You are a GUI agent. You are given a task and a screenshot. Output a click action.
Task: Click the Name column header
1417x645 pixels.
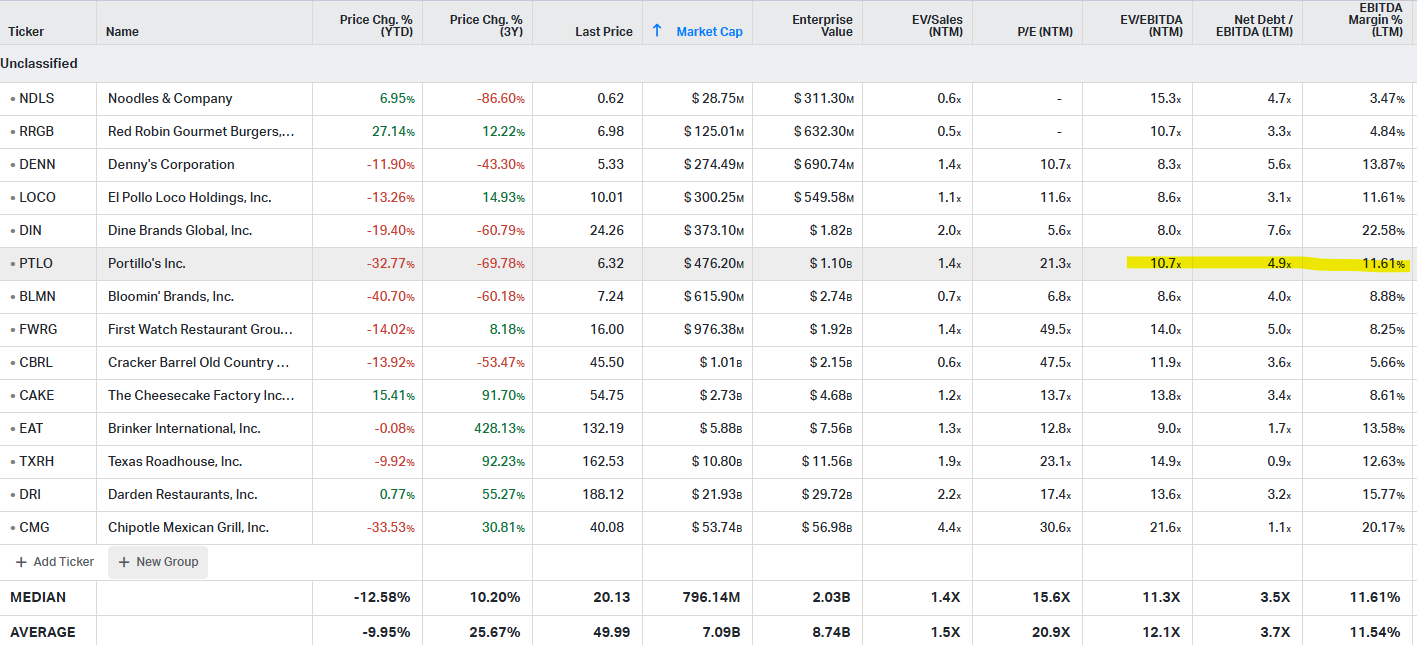point(122,31)
